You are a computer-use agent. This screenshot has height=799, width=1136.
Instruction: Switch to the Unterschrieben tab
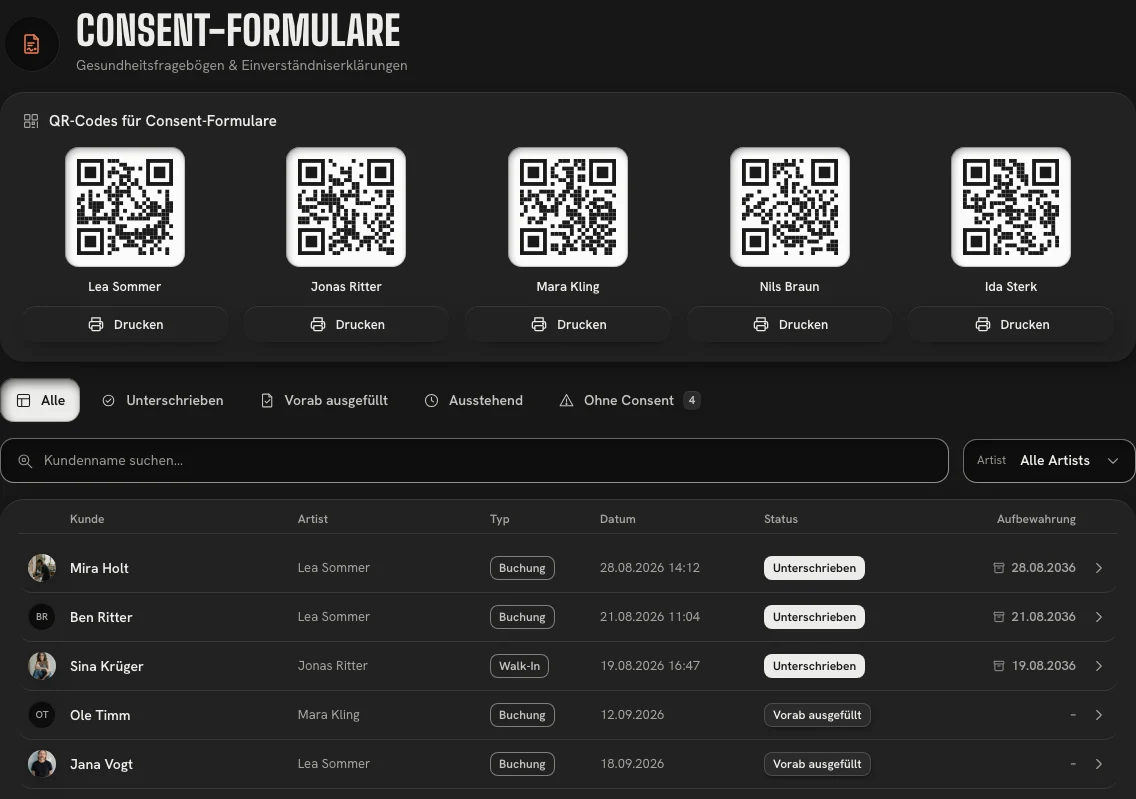coord(163,401)
